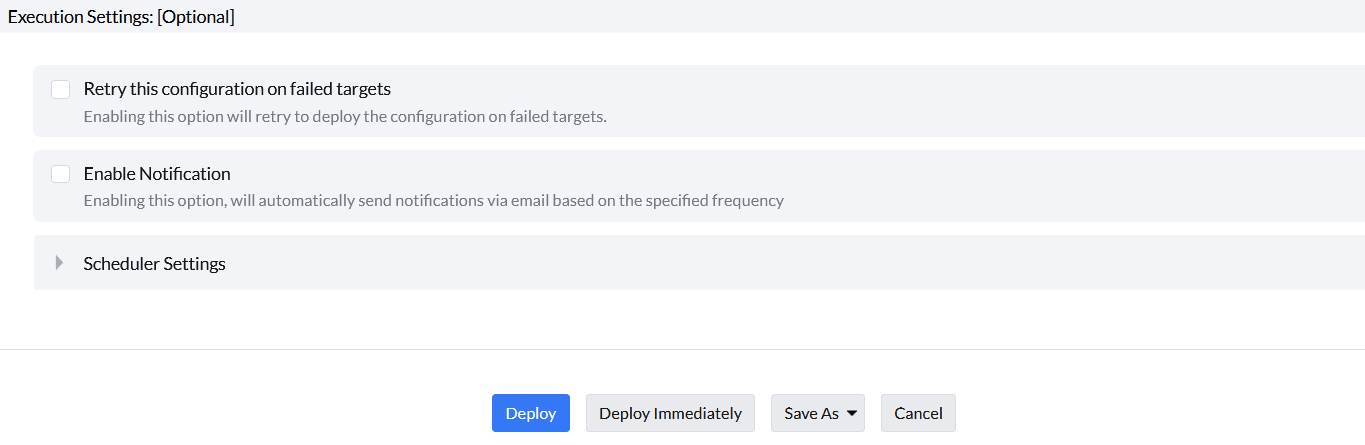Click the [Optional] text in the heading

pyautogui.click(x=196, y=17)
